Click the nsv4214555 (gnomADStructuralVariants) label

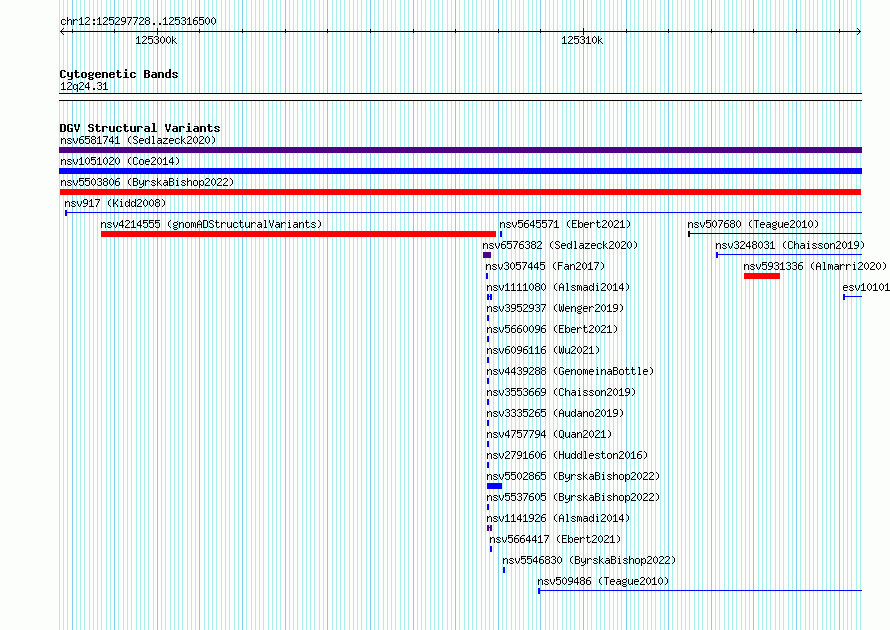click(211, 224)
